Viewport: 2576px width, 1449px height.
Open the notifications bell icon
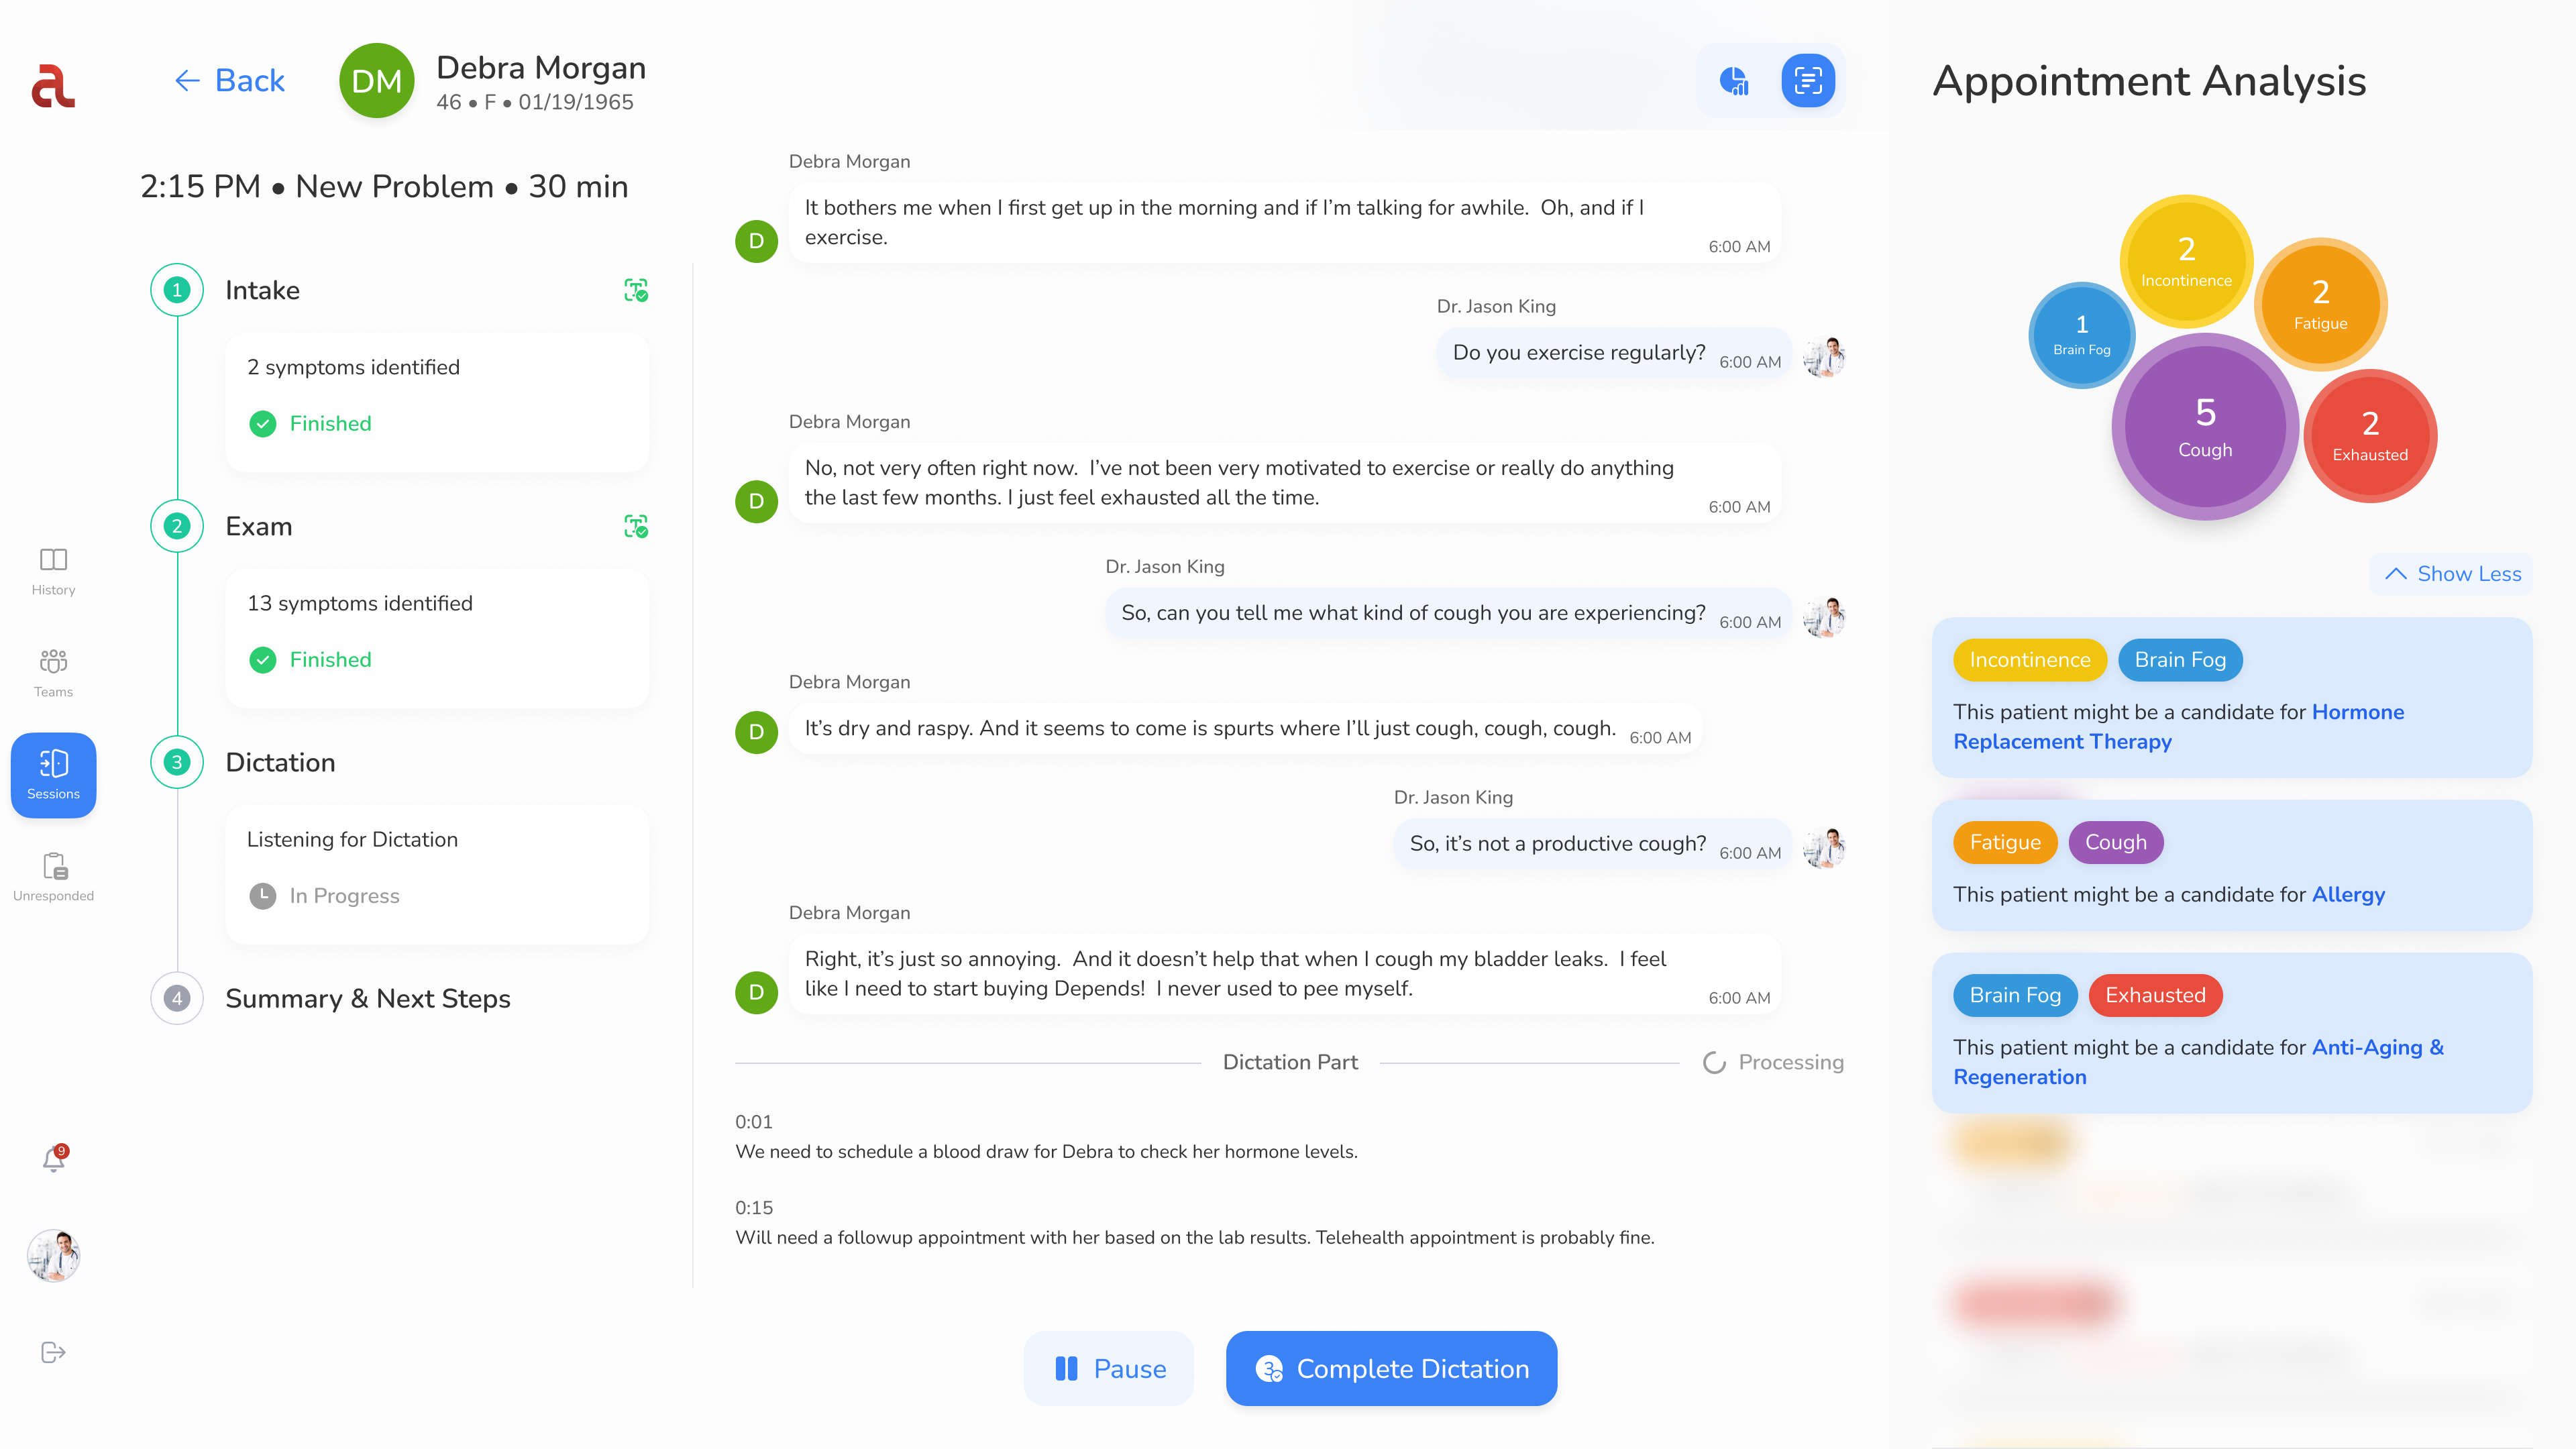click(54, 1159)
